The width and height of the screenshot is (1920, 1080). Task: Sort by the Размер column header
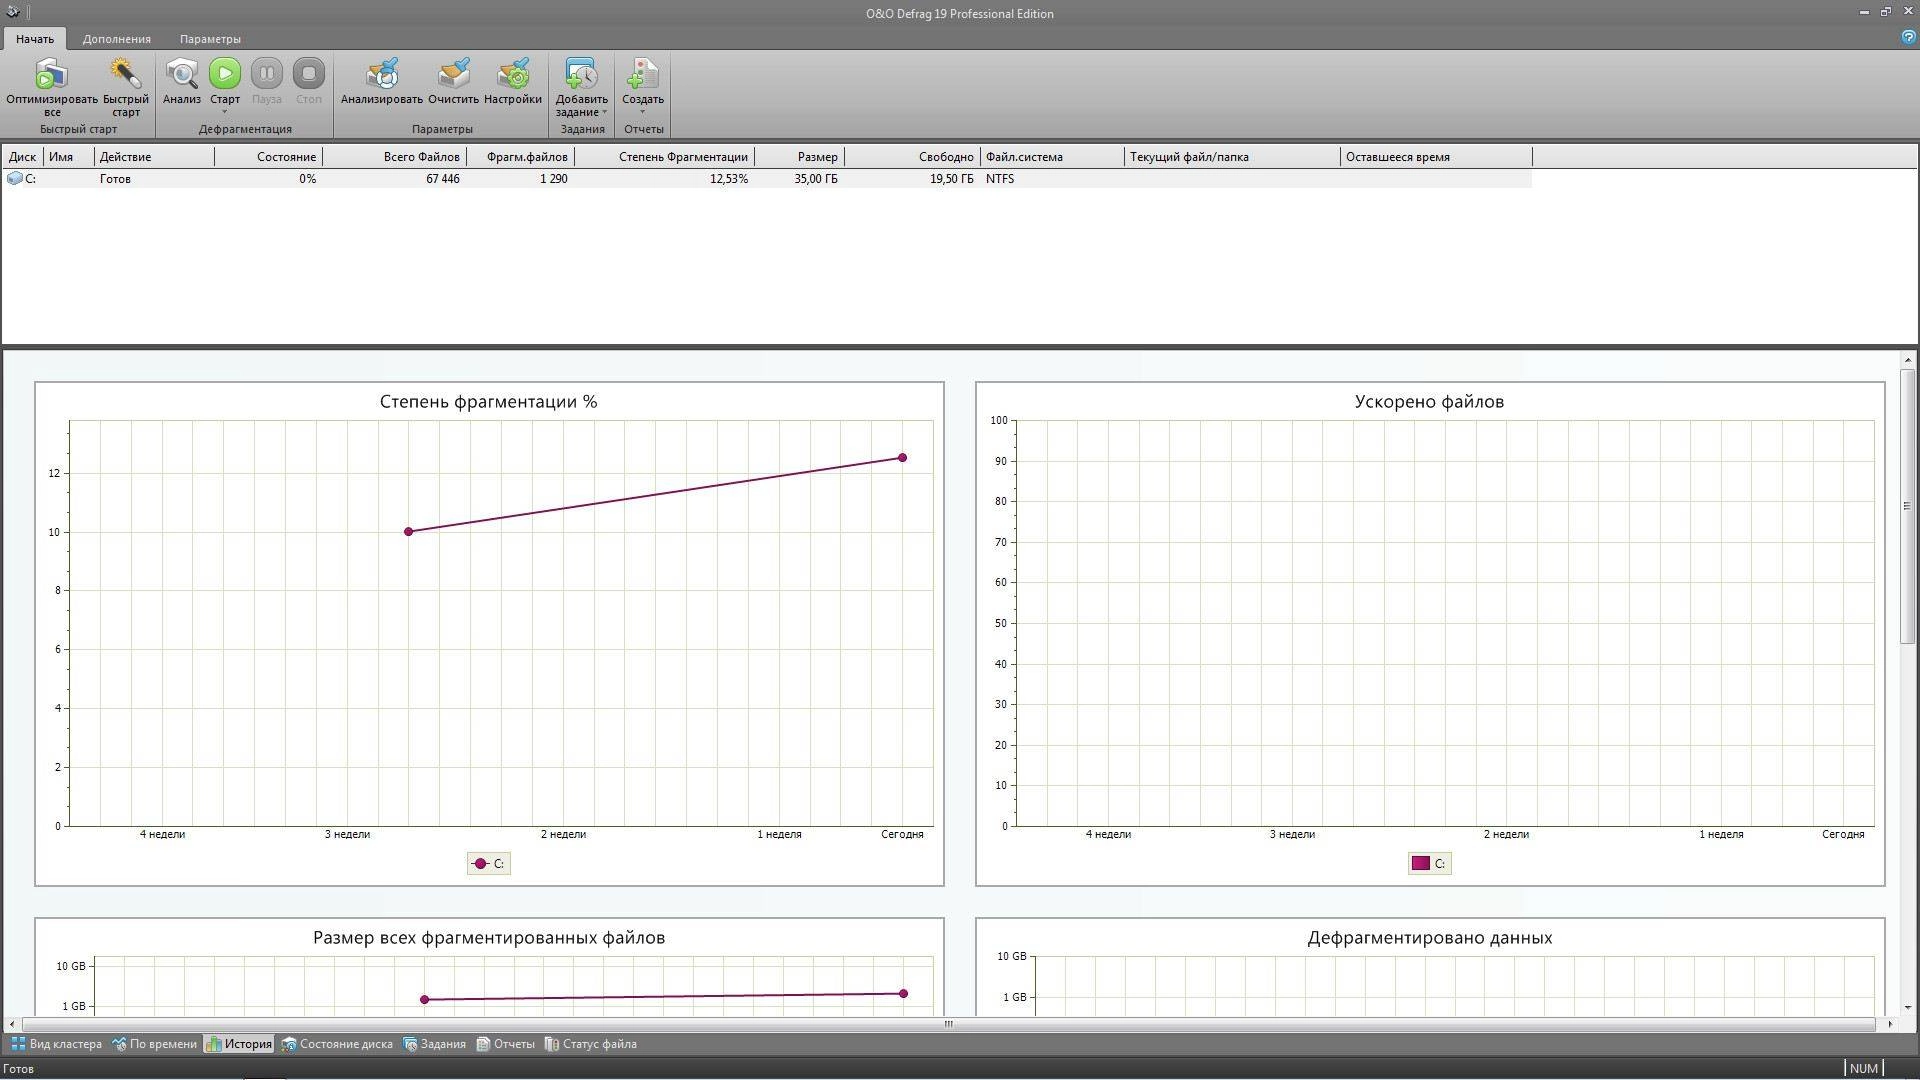click(799, 157)
